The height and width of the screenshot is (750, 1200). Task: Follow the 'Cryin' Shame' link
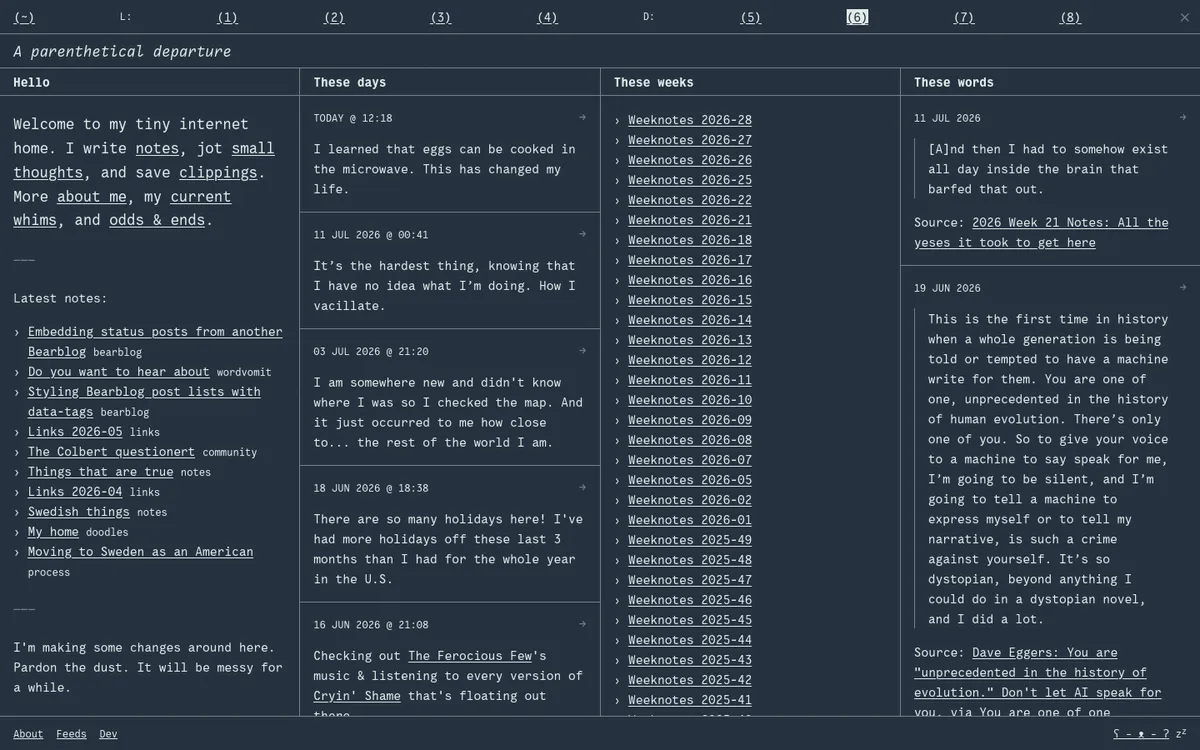coord(356,695)
